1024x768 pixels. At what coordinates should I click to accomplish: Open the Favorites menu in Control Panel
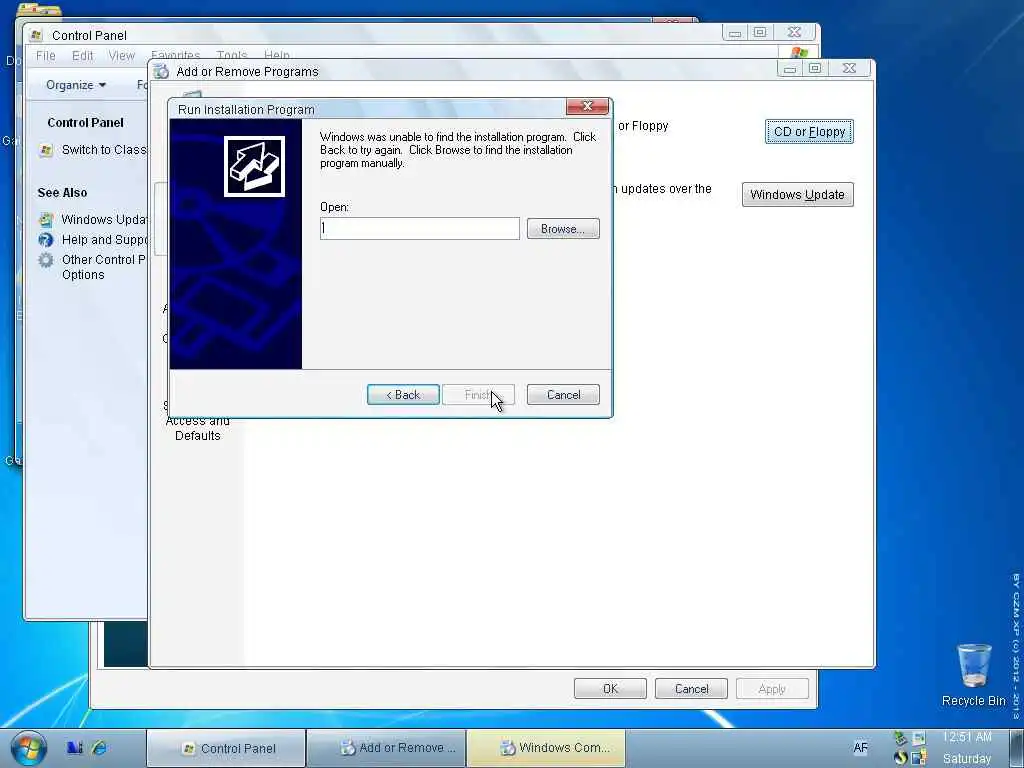(x=176, y=56)
